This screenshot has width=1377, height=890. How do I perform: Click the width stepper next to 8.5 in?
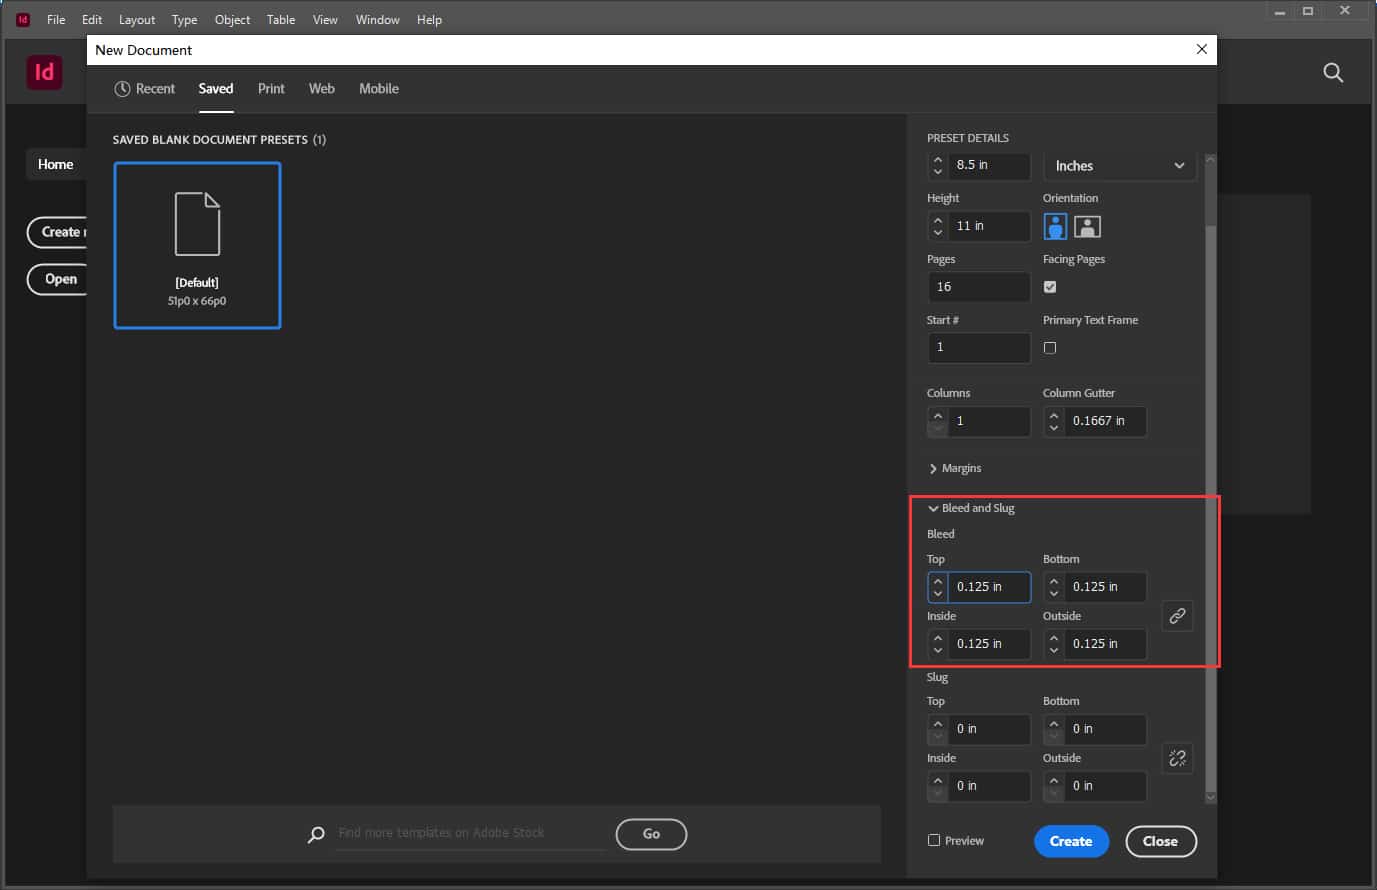938,165
